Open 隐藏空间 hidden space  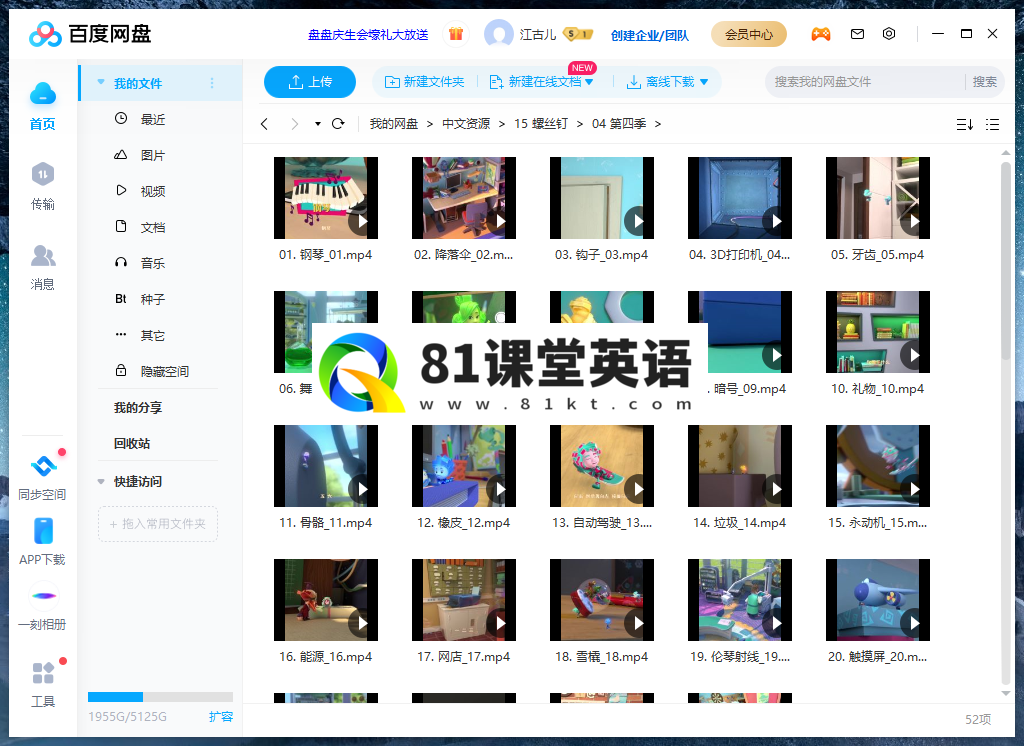click(165, 371)
